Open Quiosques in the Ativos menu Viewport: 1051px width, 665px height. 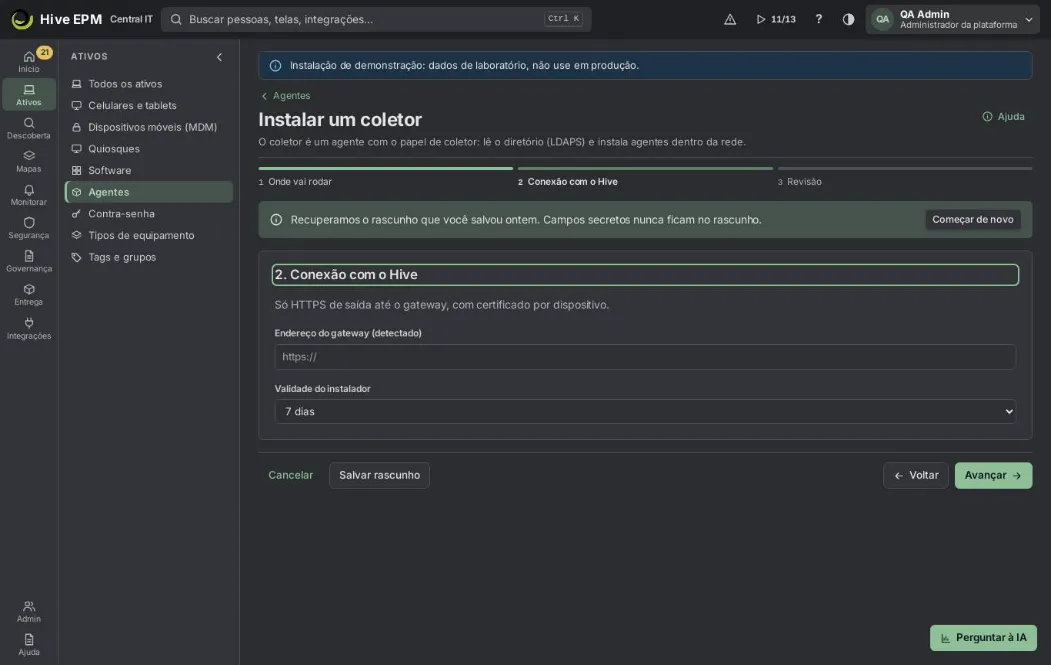(149, 149)
